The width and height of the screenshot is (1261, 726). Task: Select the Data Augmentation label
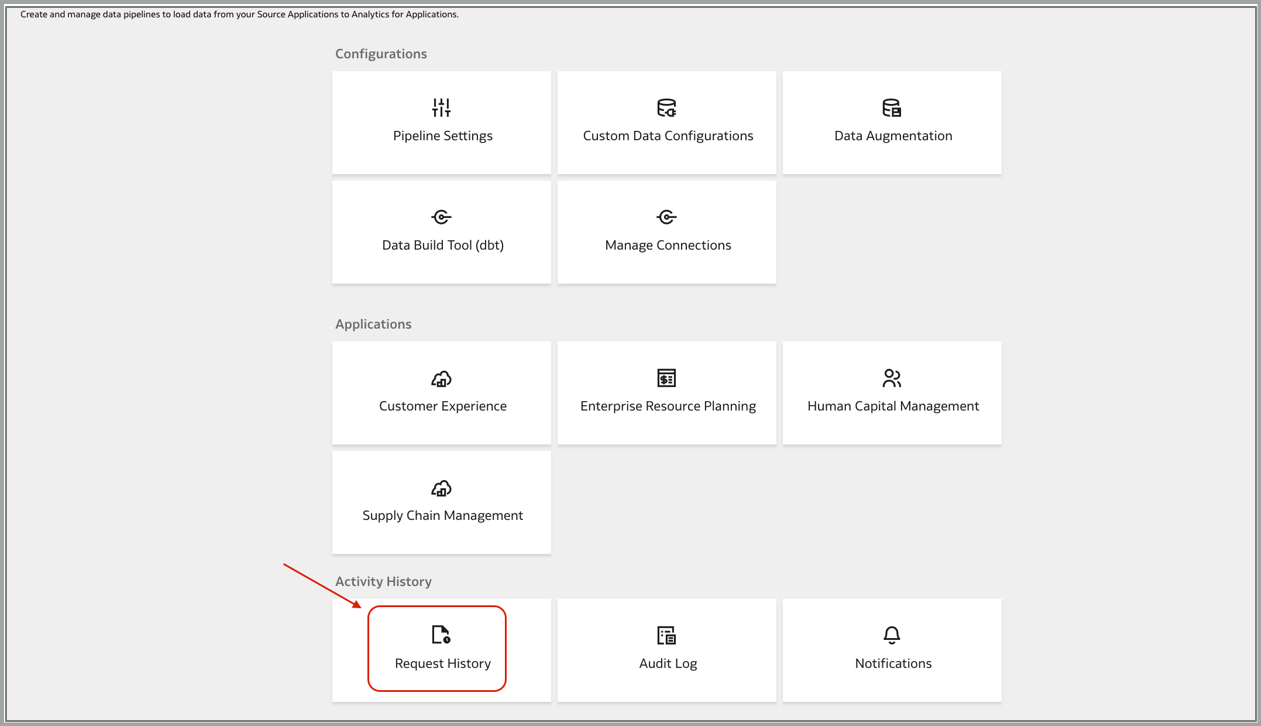pyautogui.click(x=893, y=136)
